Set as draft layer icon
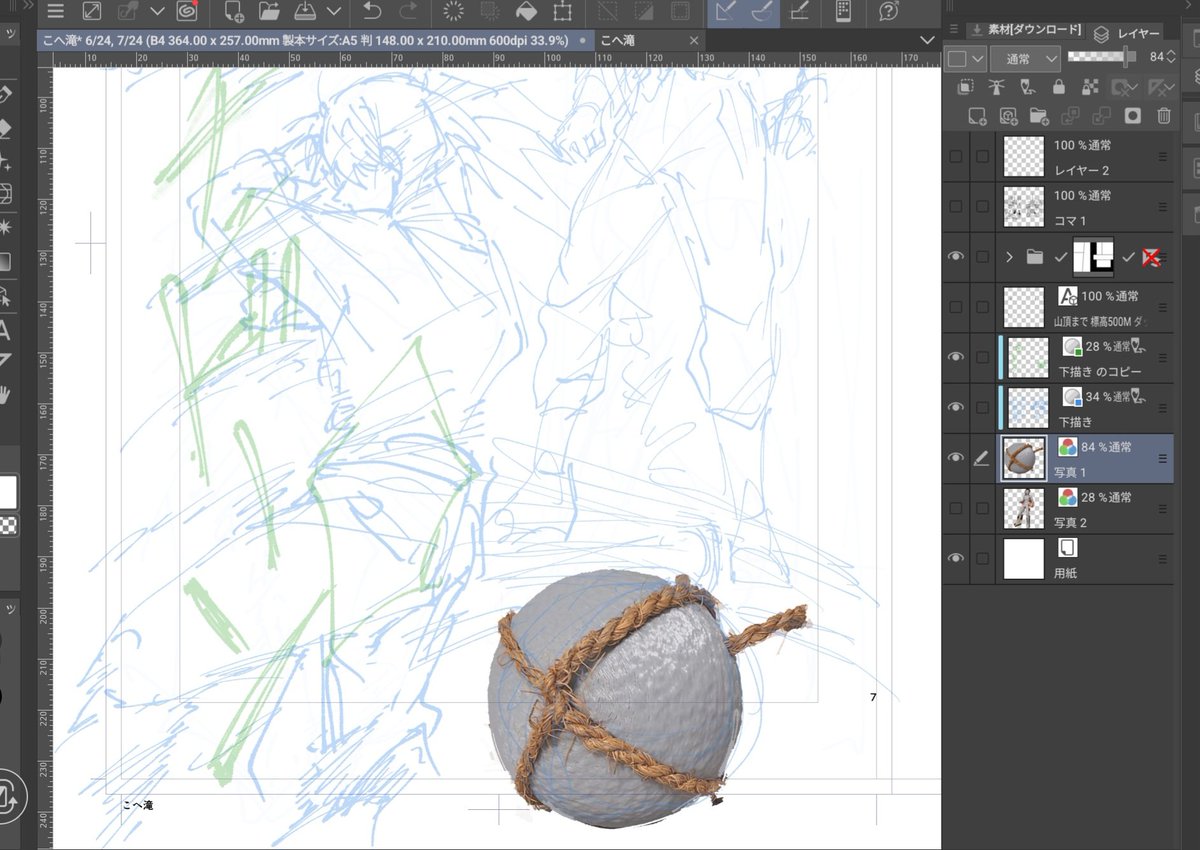 (x=1028, y=88)
